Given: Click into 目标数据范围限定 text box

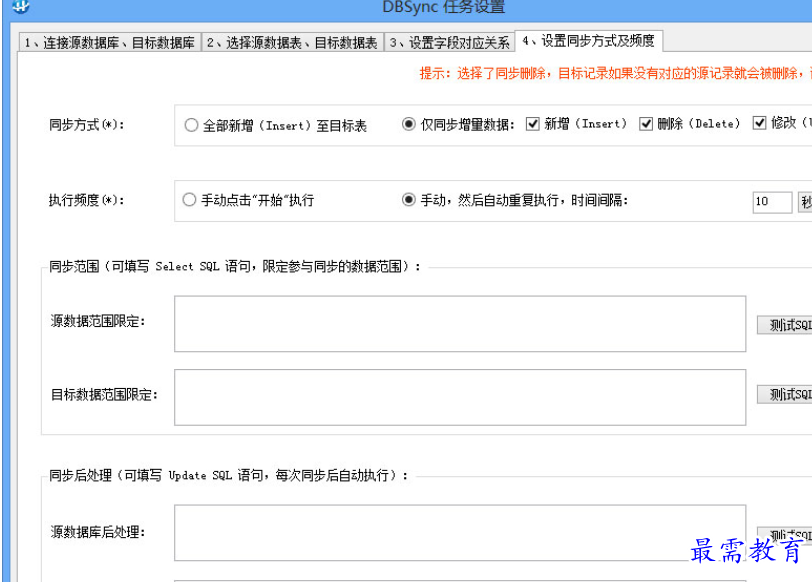Looking at the screenshot, I should 460,397.
